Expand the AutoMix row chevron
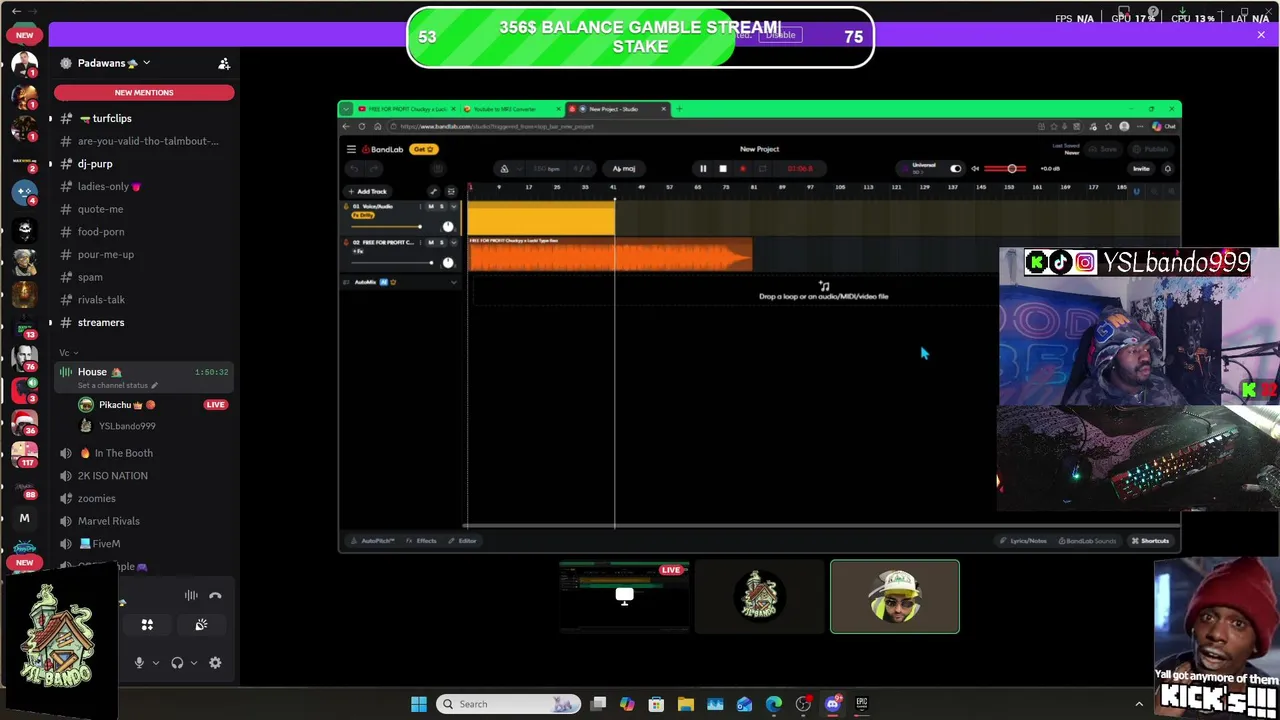The height and width of the screenshot is (720, 1280). coord(454,283)
